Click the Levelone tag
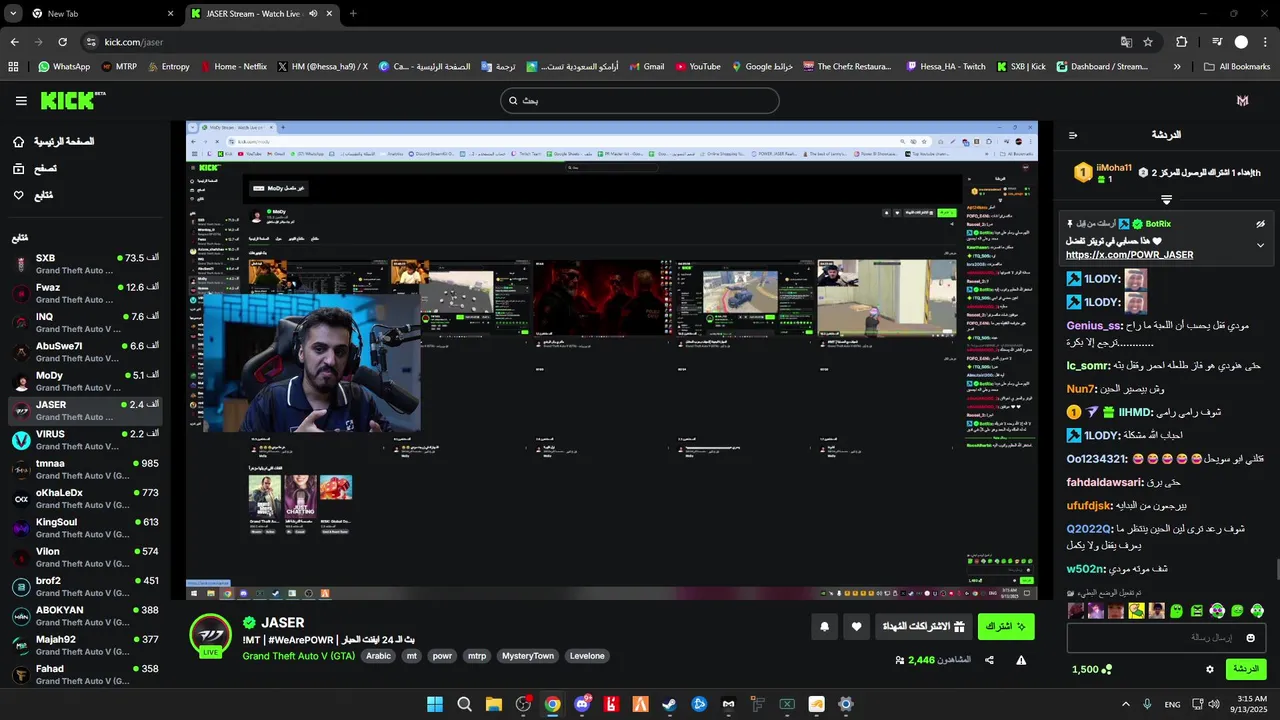 coord(587,656)
